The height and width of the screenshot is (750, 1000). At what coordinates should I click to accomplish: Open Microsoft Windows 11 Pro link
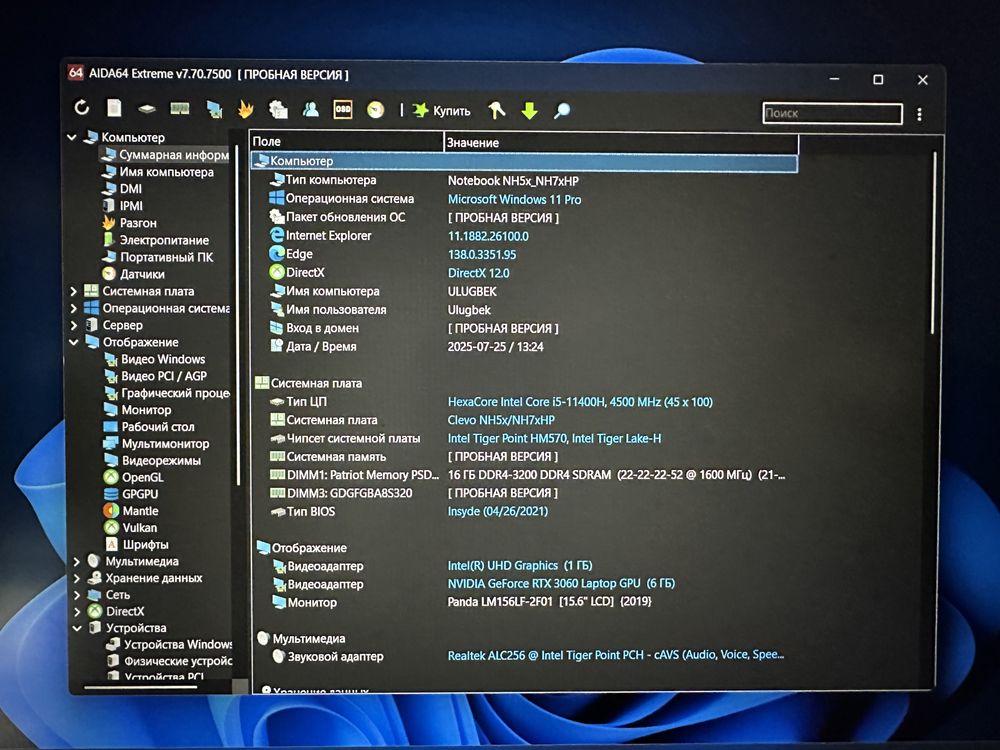514,200
